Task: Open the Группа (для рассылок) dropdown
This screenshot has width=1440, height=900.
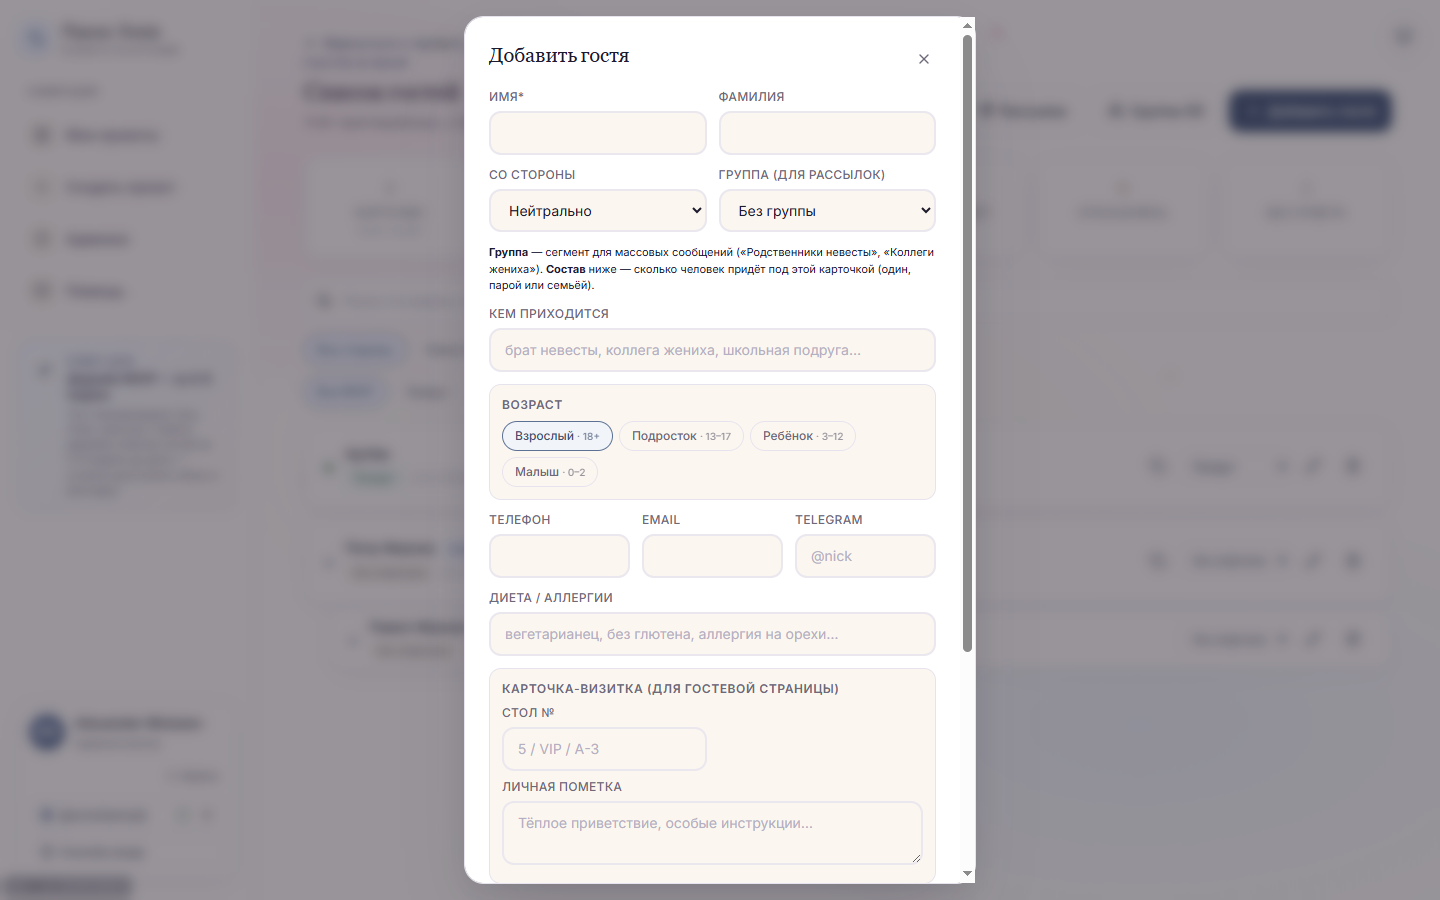Action: click(827, 211)
